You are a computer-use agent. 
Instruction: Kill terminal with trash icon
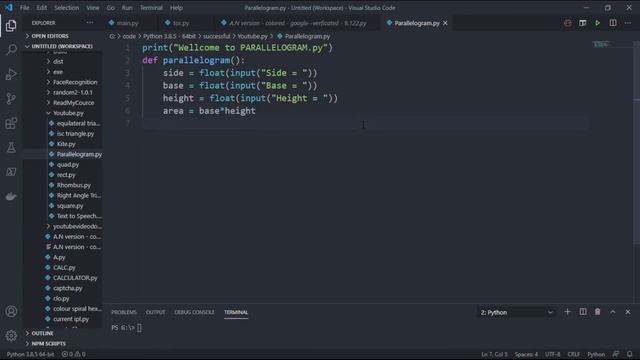(x=598, y=312)
